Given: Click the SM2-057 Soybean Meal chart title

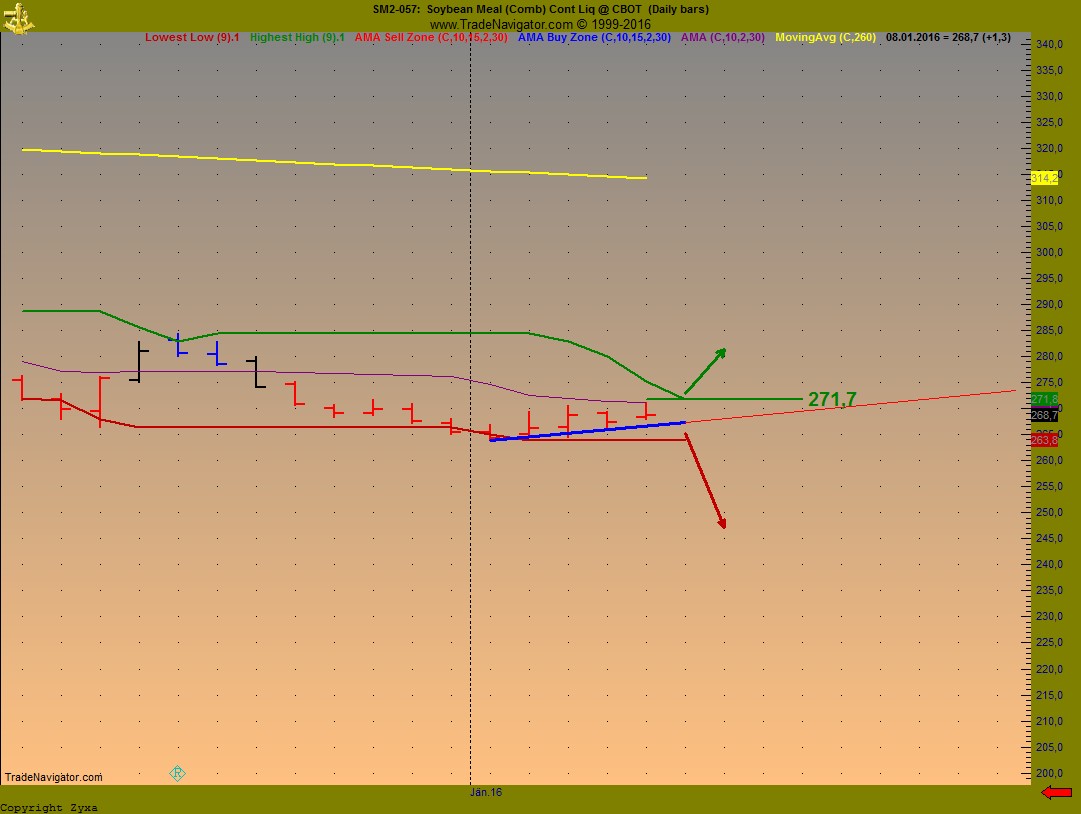Looking at the screenshot, I should (540, 9).
